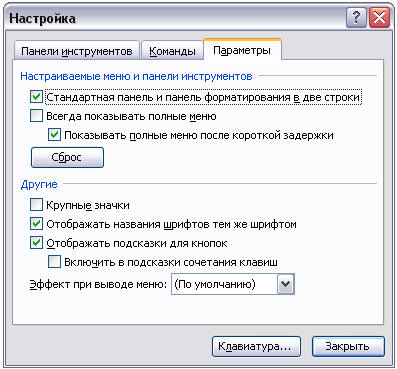This screenshot has height=369, width=397.
Task: Check Включить в подсказки сочетания клавиш
Action: tap(54, 262)
